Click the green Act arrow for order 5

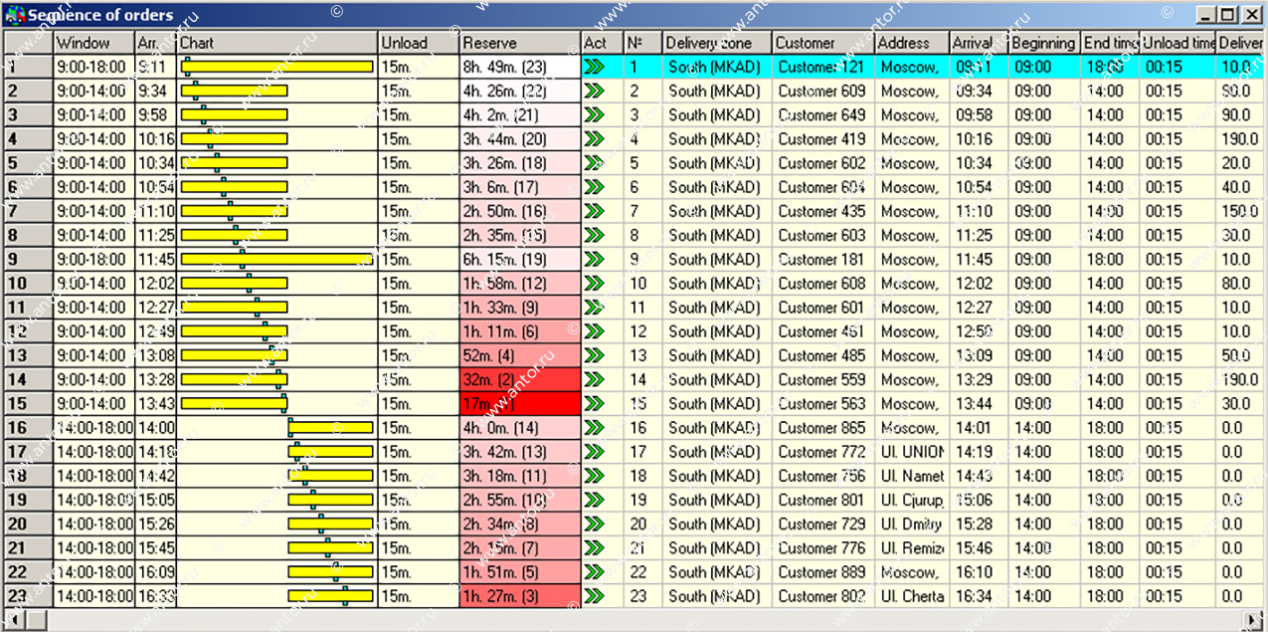click(595, 163)
